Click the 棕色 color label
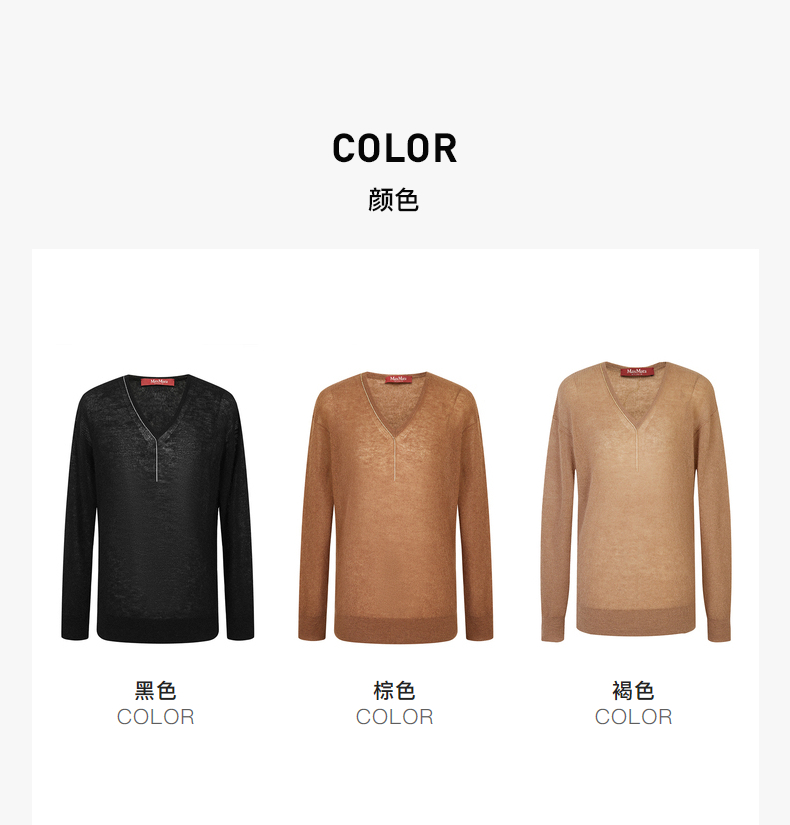 [x=394, y=690]
